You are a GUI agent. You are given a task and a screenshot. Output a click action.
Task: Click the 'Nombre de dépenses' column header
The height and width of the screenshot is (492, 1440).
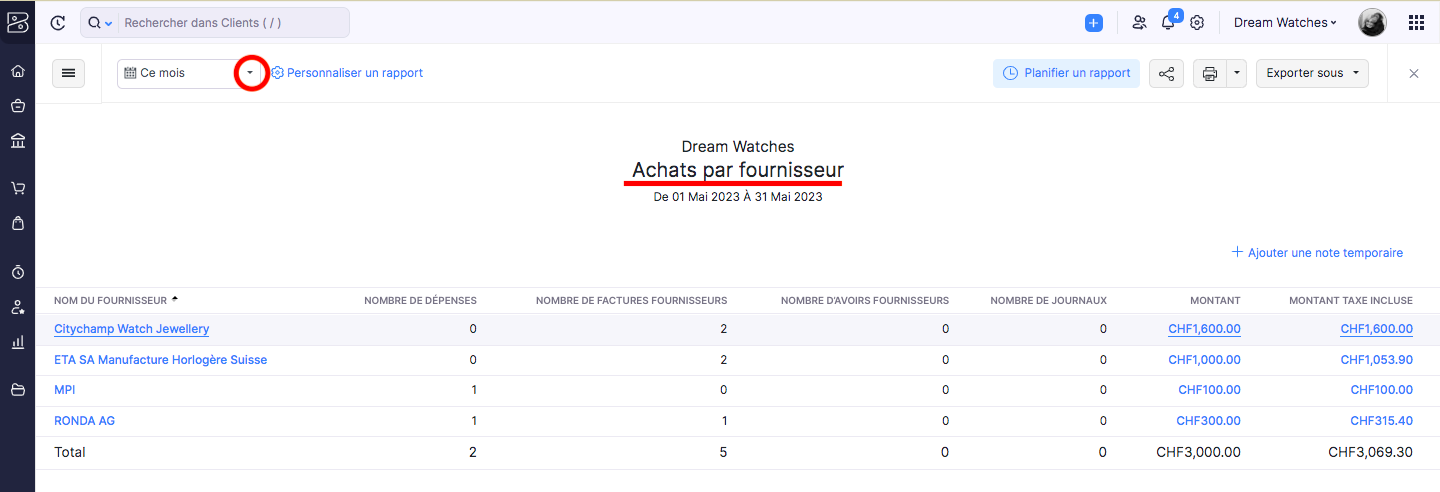[420, 300]
